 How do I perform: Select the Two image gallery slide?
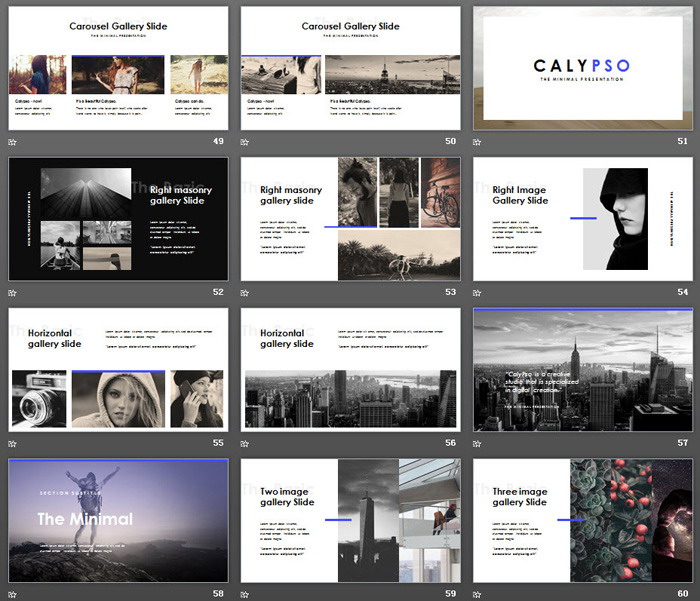(350, 520)
